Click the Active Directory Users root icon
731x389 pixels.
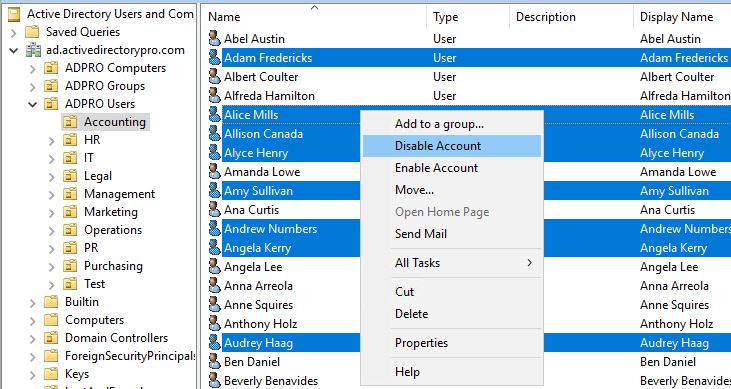coord(14,14)
